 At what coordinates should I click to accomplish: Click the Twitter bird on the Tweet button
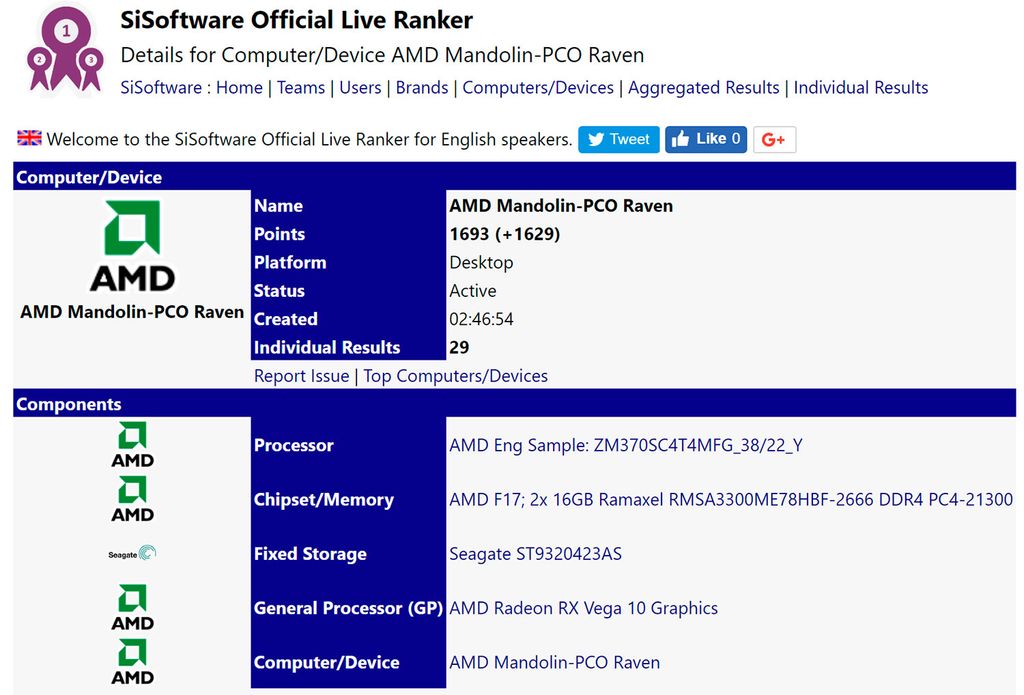tap(597, 139)
